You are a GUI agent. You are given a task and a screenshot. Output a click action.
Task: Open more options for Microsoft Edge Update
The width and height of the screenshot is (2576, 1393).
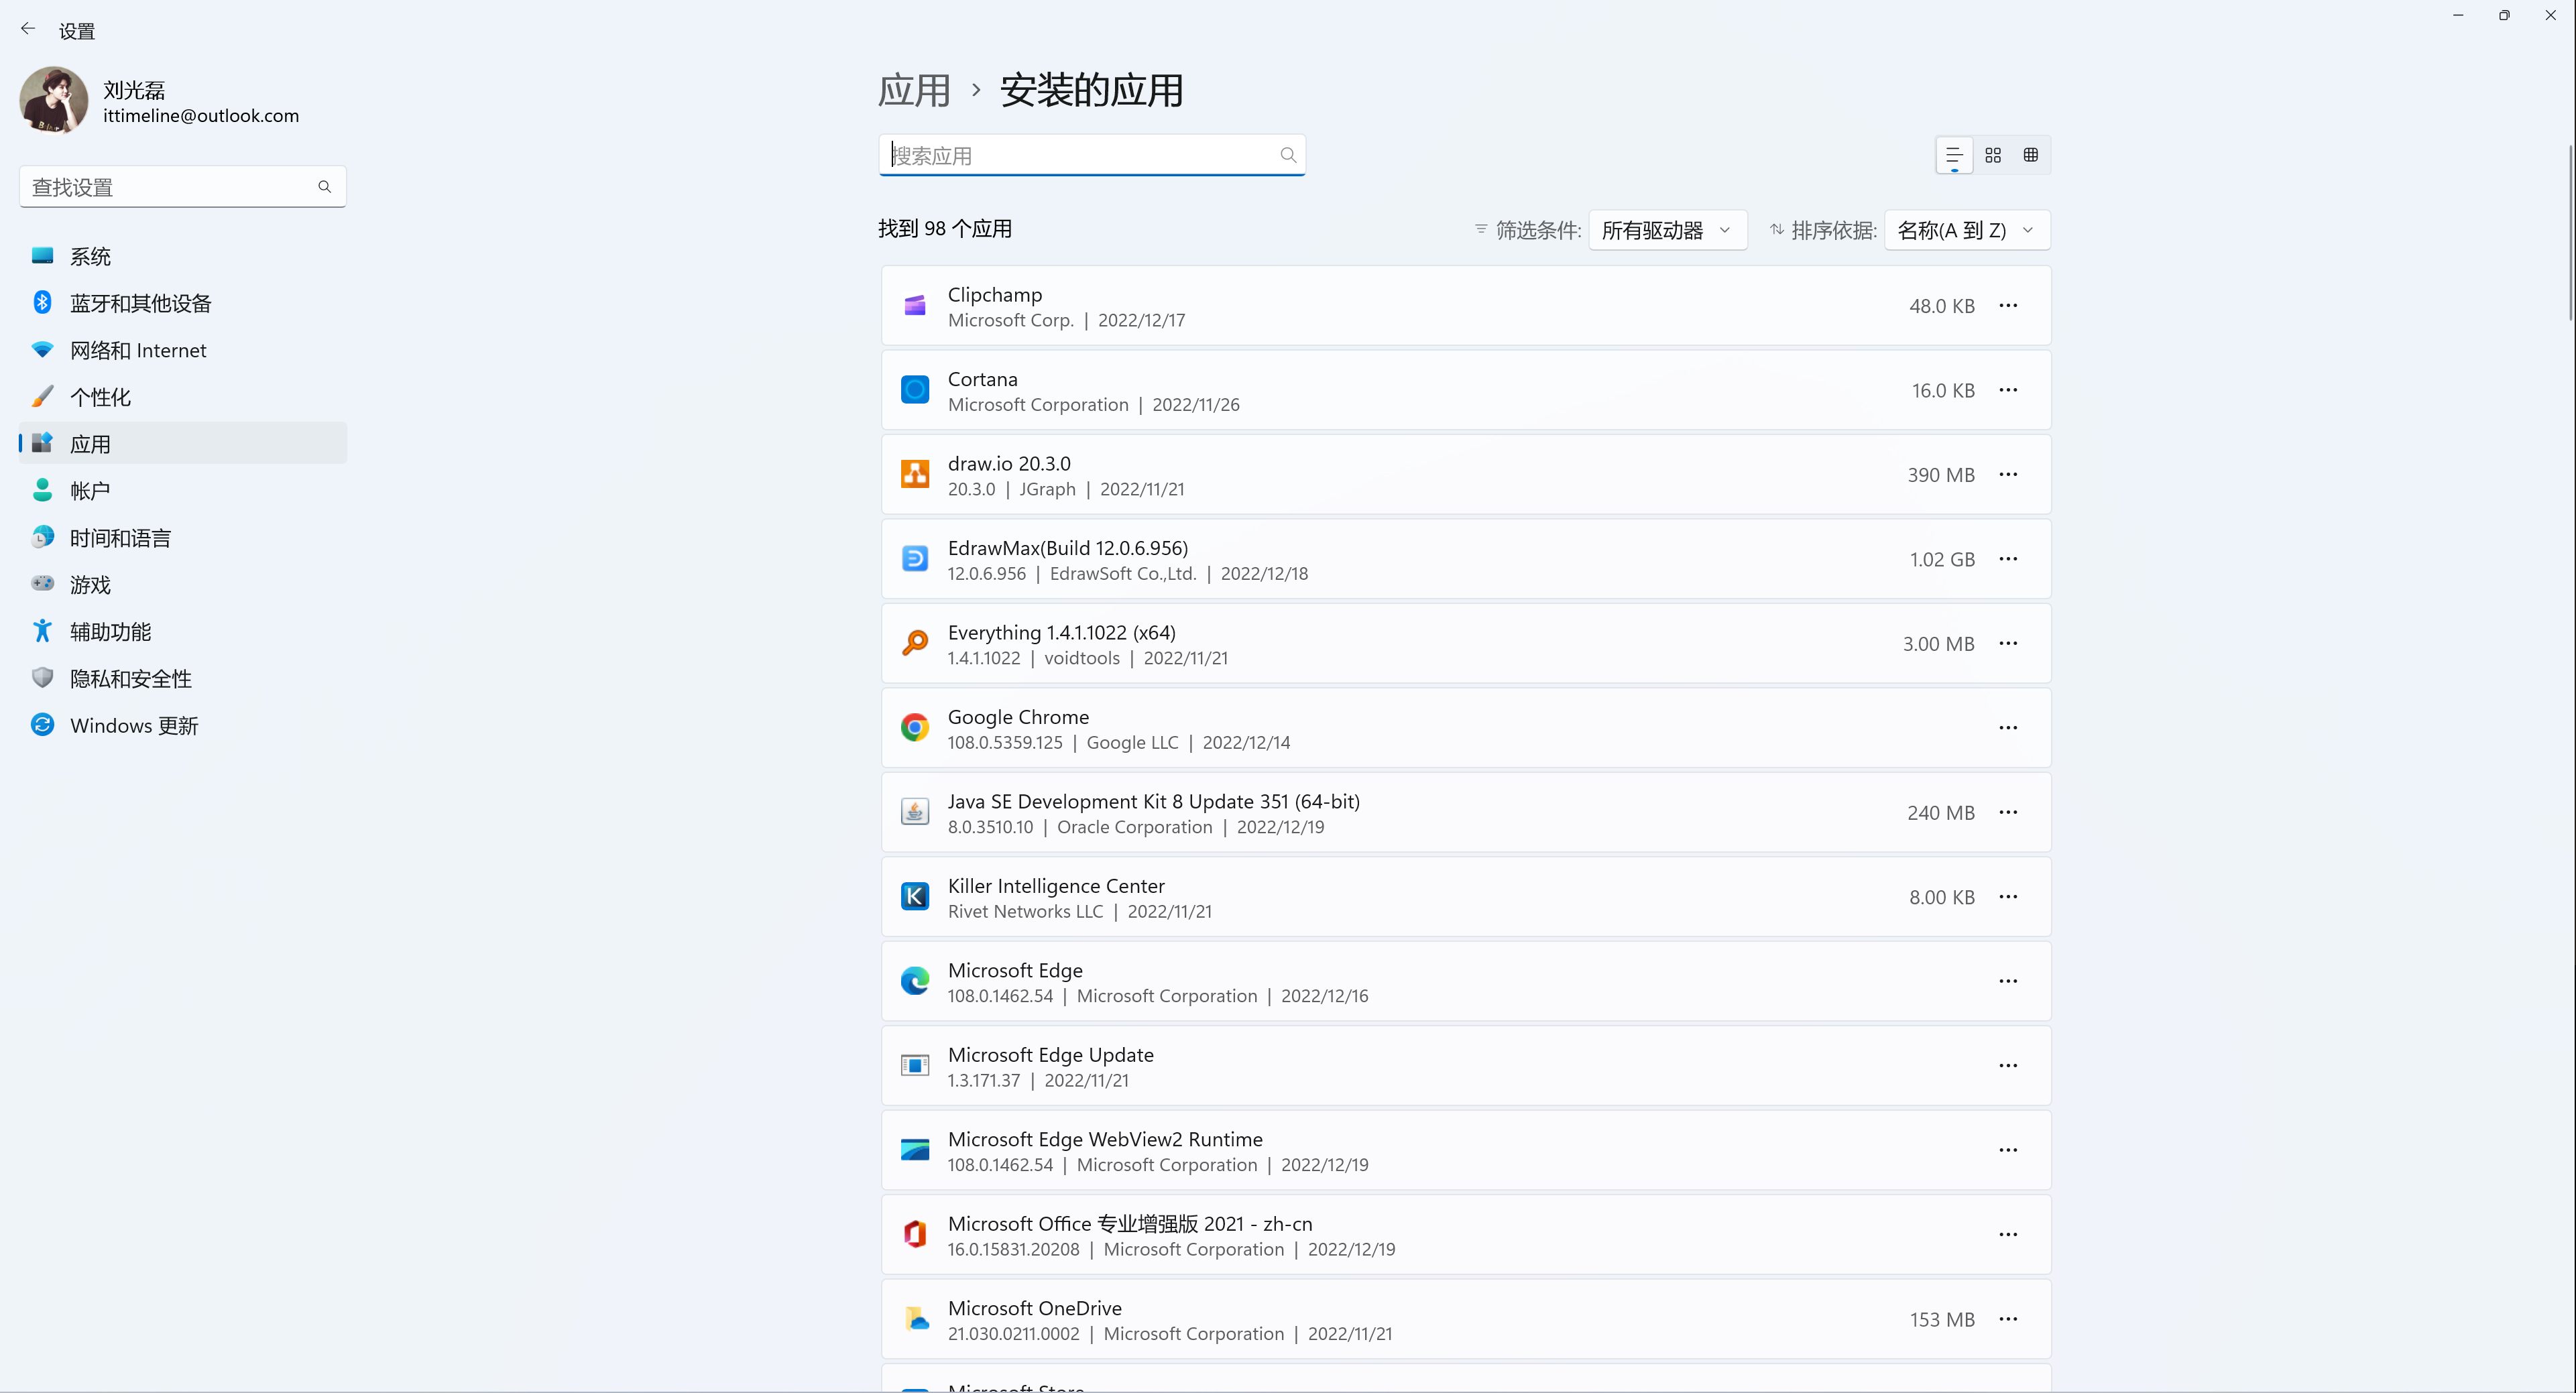coord(2008,1066)
